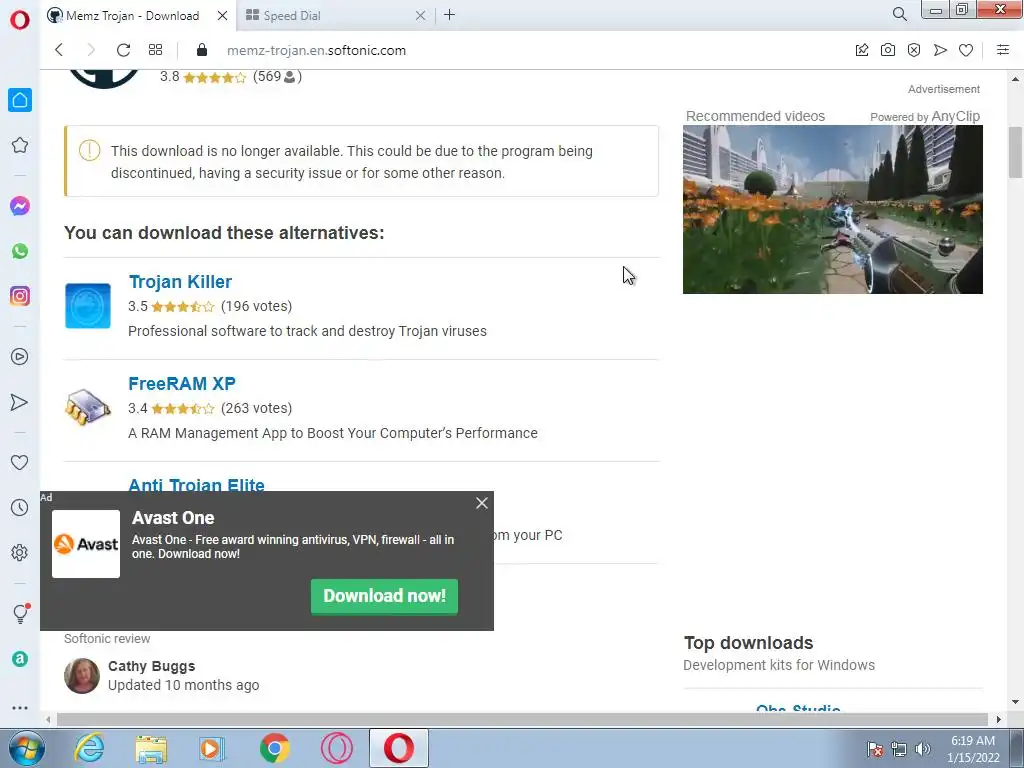Open Speed Dial grid button in toolbar
The image size is (1024, 768).
(155, 50)
